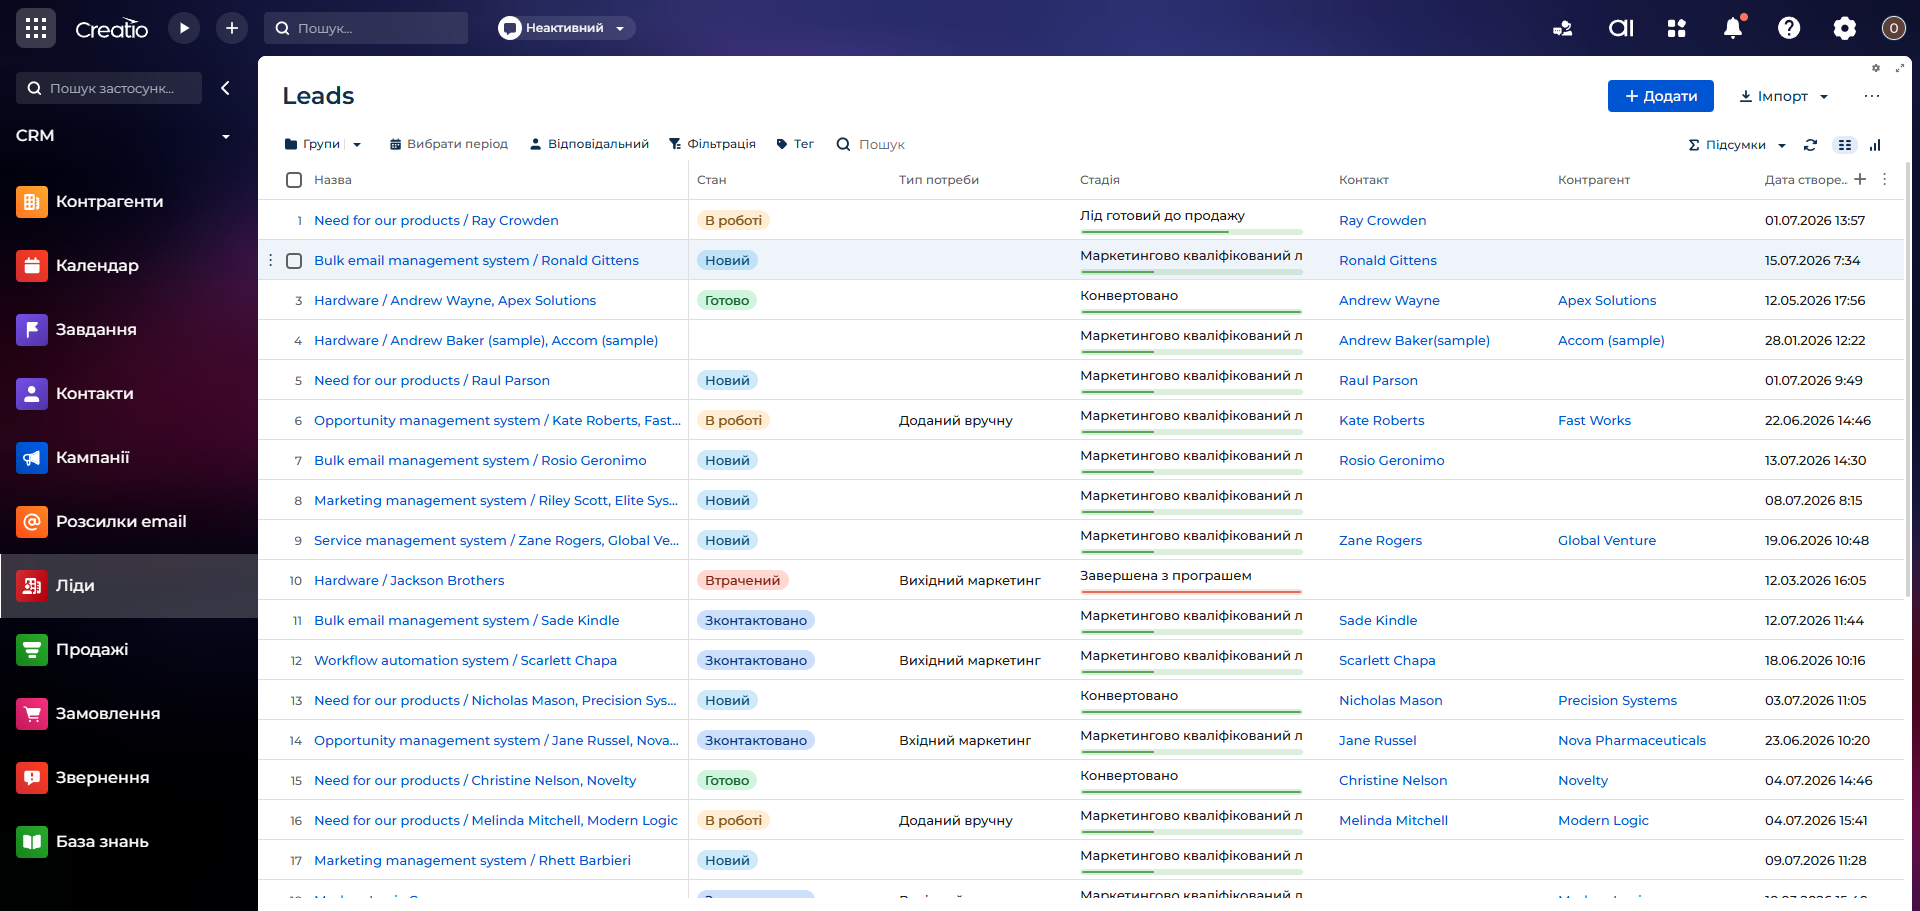Refresh the leads list
The width and height of the screenshot is (1920, 911).
click(x=1810, y=145)
